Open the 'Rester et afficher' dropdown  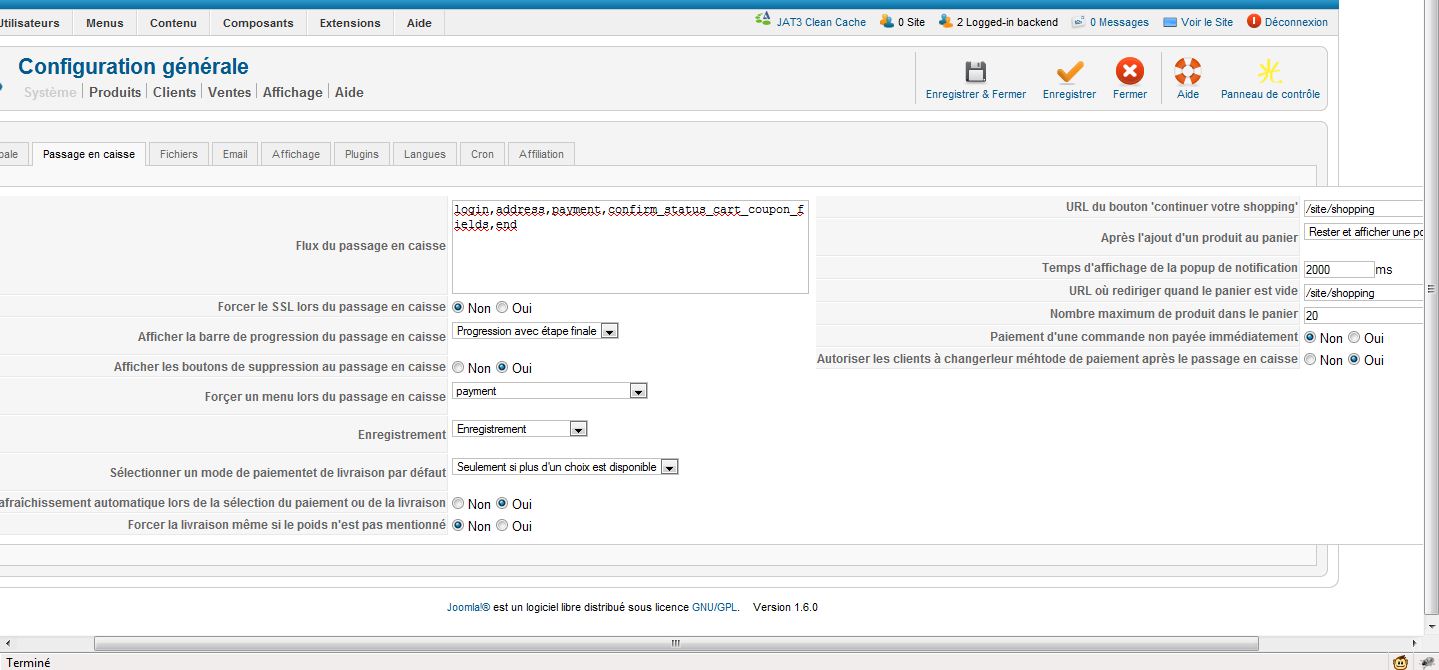click(1364, 232)
